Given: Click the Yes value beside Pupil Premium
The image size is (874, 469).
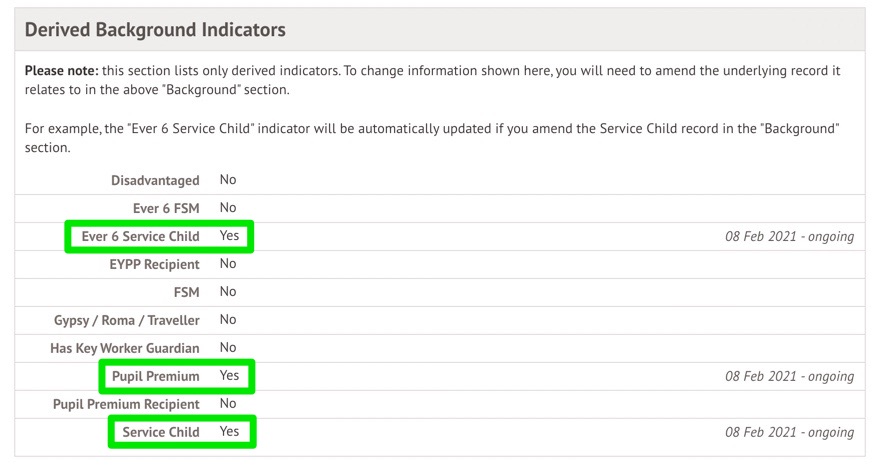Looking at the screenshot, I should point(229,376).
